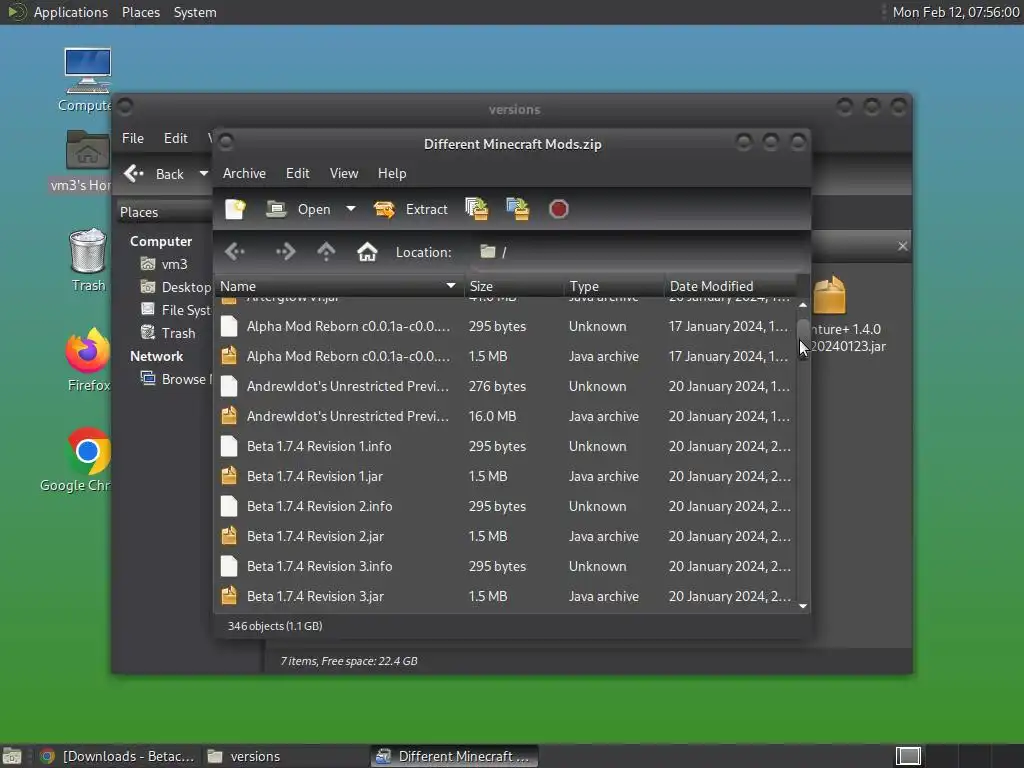The width and height of the screenshot is (1024, 768).
Task: Click the archive list scrollbar thumb
Action: [x=803, y=338]
